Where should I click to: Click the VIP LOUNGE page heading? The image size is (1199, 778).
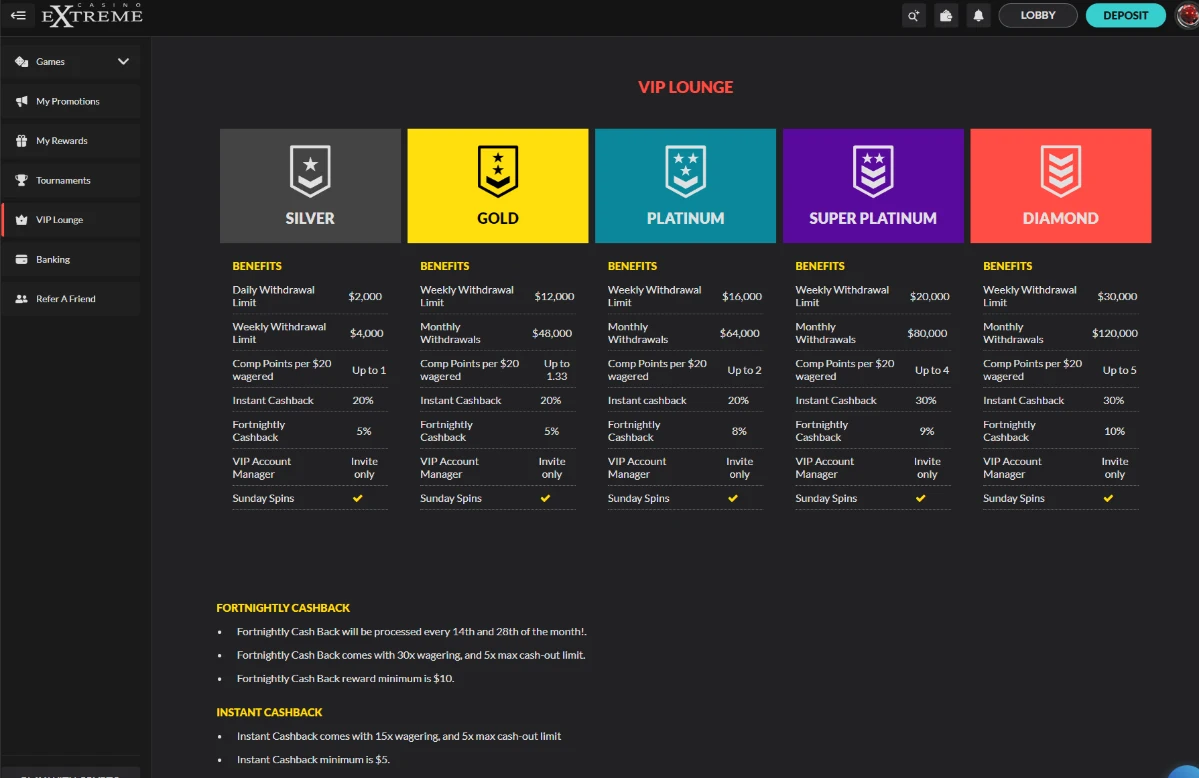[x=685, y=87]
